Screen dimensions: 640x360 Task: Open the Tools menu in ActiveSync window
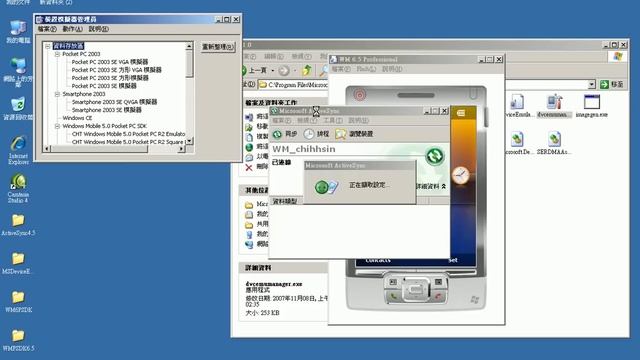333,120
